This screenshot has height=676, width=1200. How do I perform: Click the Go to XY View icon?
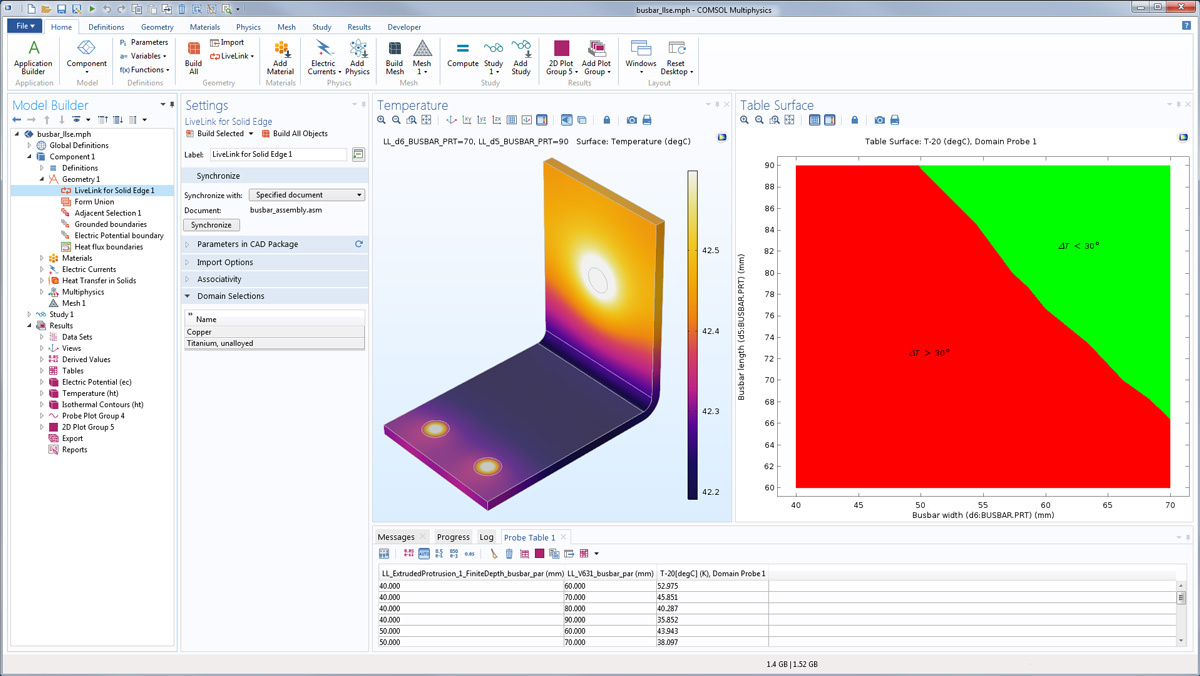(467, 120)
